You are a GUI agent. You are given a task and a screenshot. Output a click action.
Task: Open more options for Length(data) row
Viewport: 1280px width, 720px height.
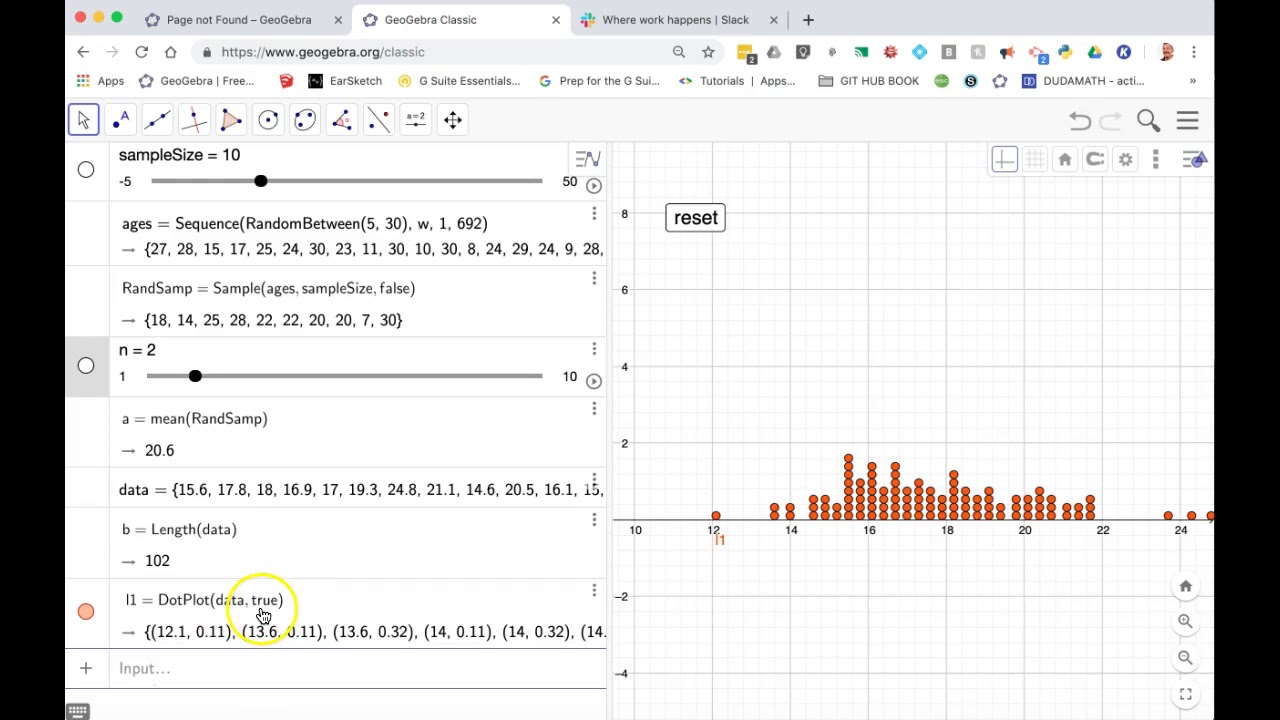[594, 520]
